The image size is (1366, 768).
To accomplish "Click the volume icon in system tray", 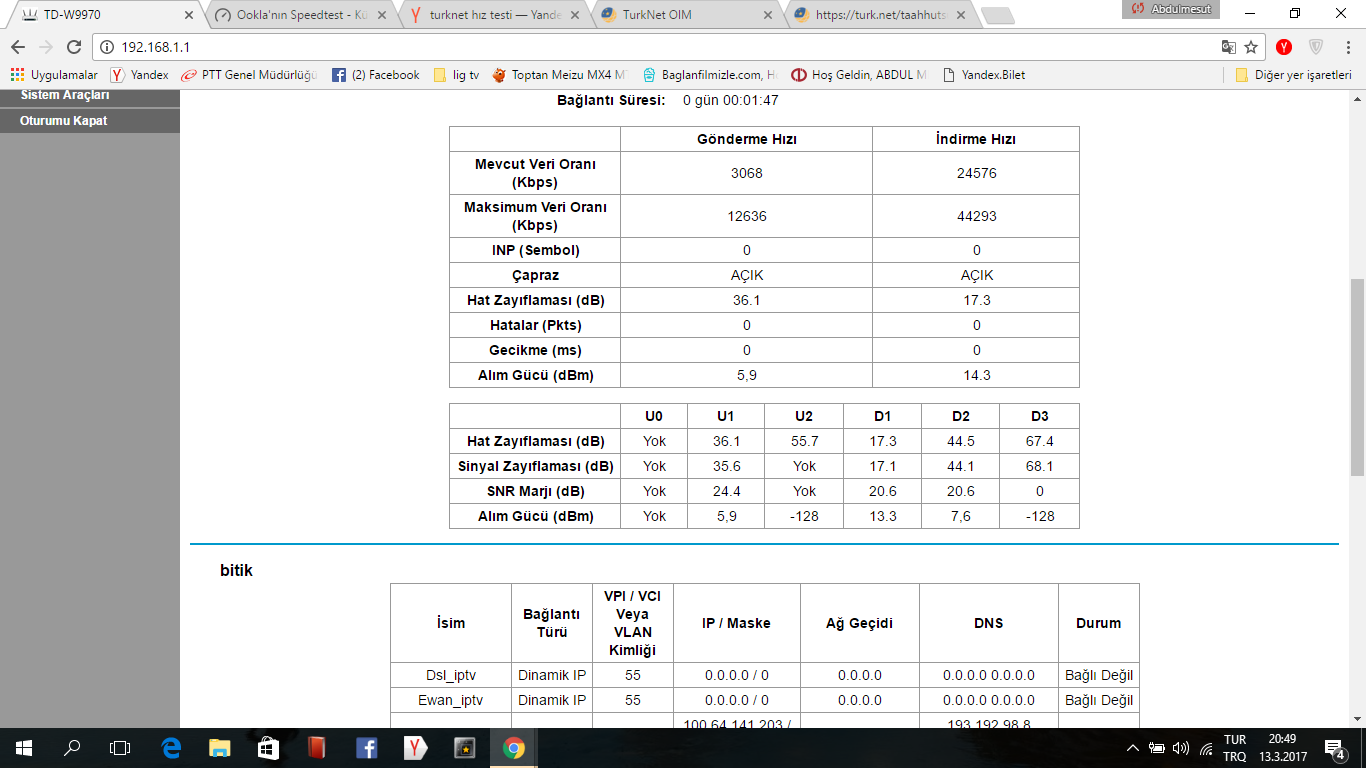I will point(1181,748).
